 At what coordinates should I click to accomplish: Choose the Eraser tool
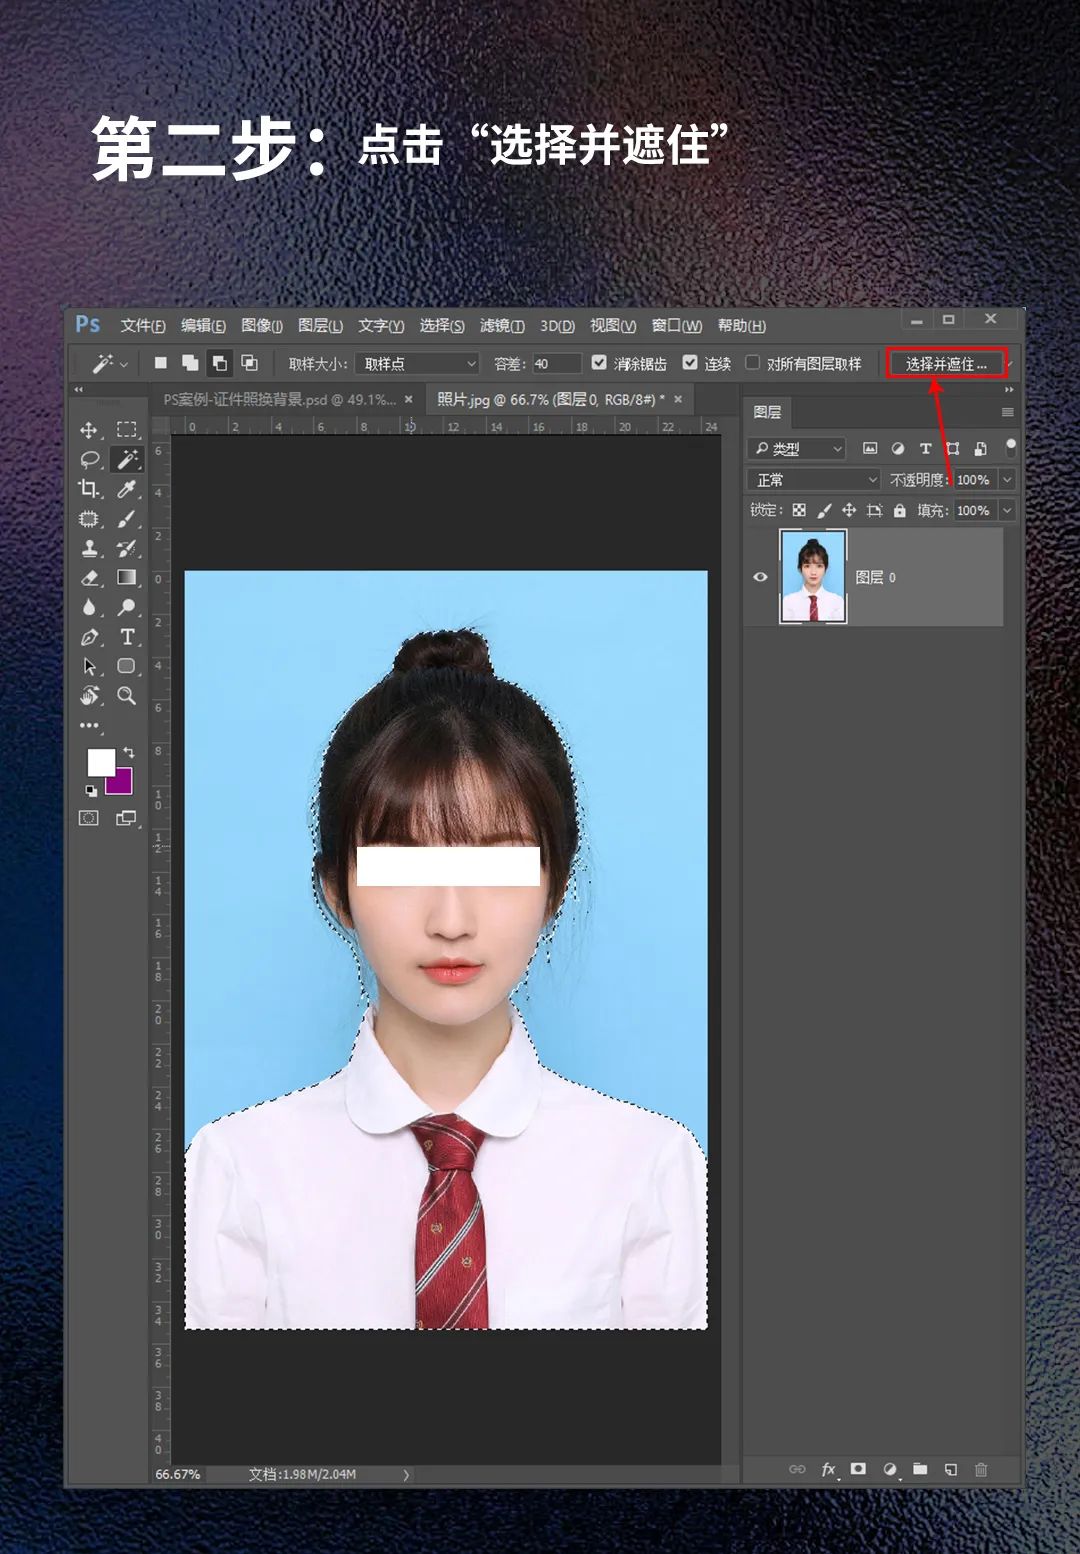pyautogui.click(x=90, y=578)
